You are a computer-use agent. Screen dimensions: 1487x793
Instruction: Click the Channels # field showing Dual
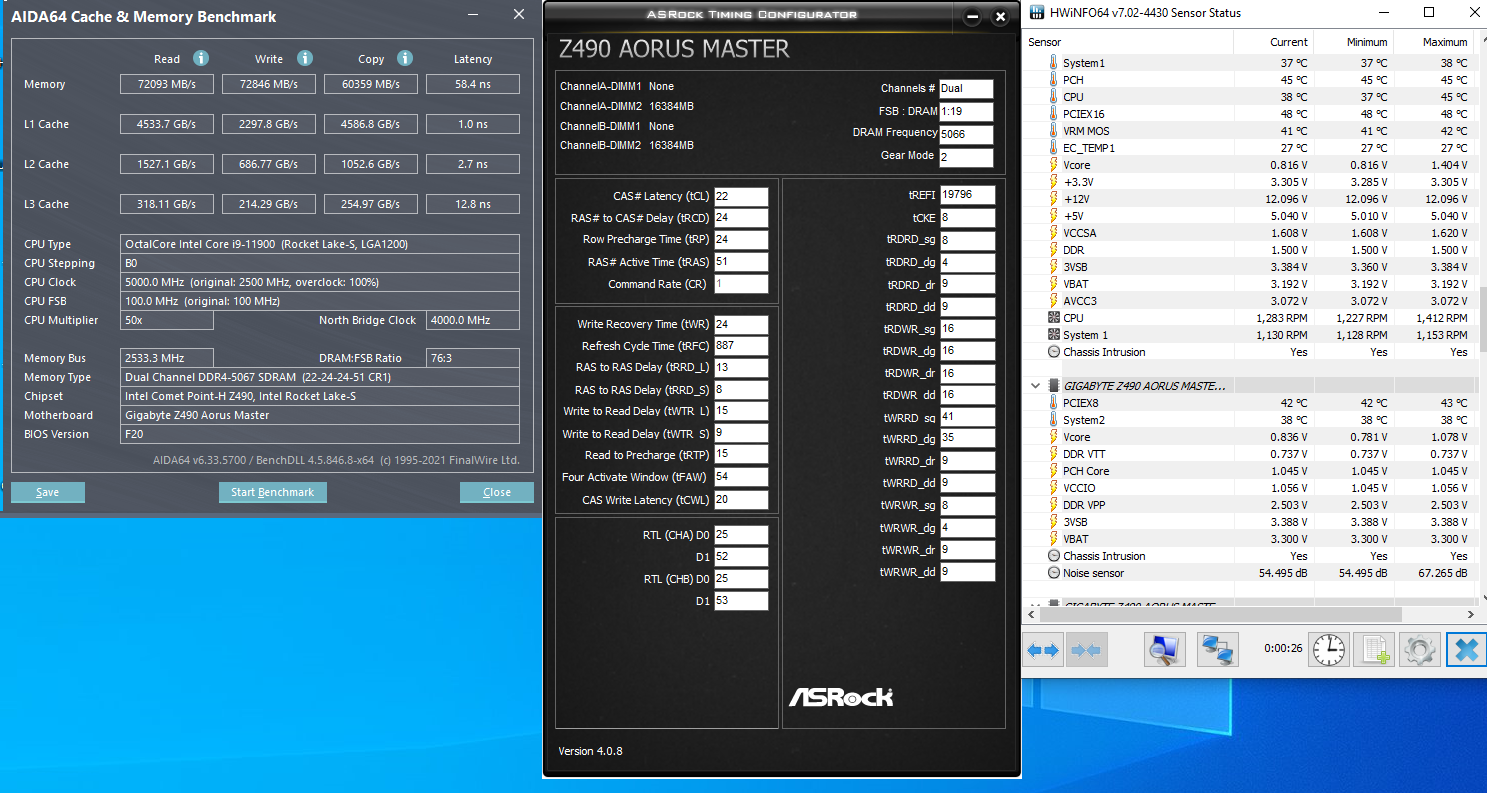pos(966,88)
